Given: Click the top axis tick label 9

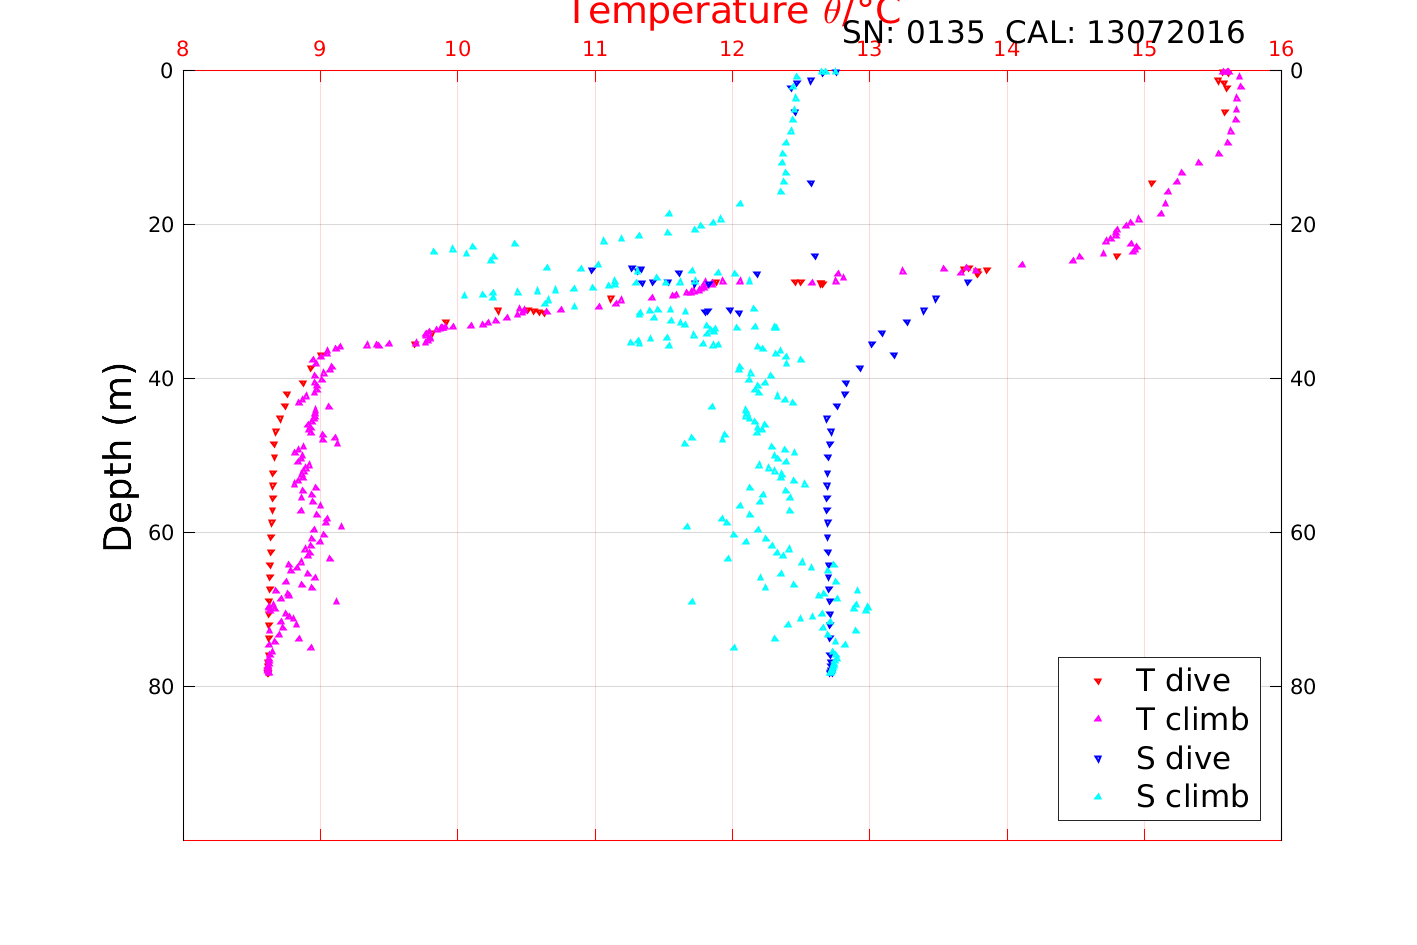Looking at the screenshot, I should click(x=320, y=50).
